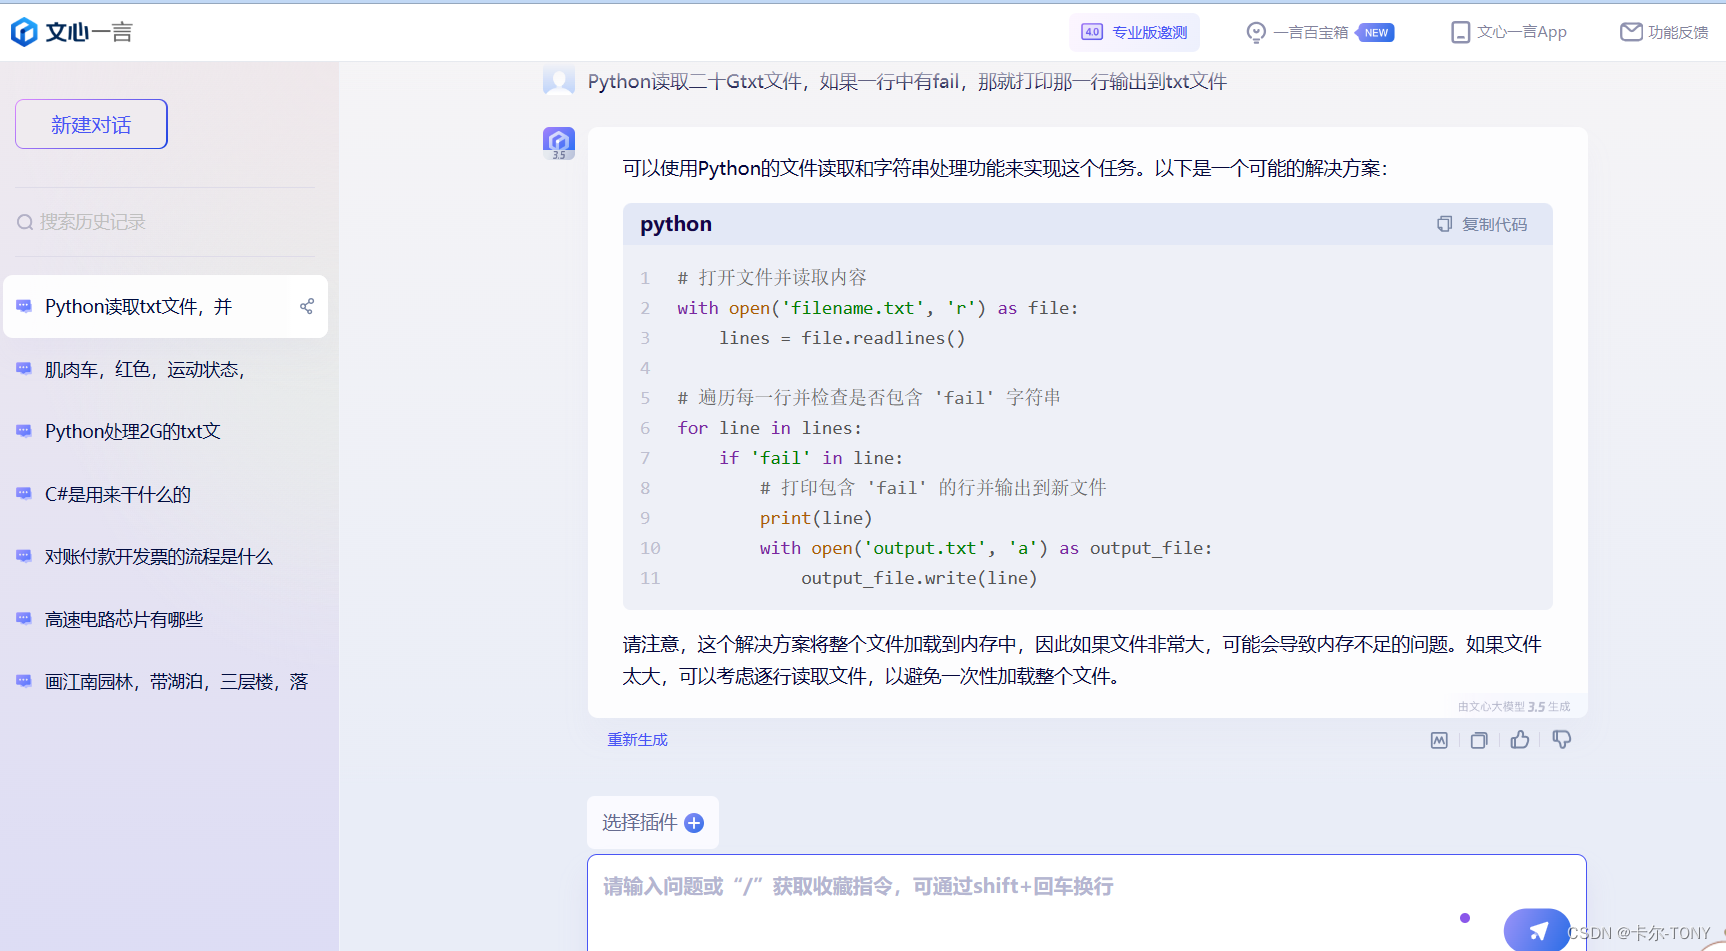Dislike the answer with thumbs down
The width and height of the screenshot is (1726, 951).
1561,739
